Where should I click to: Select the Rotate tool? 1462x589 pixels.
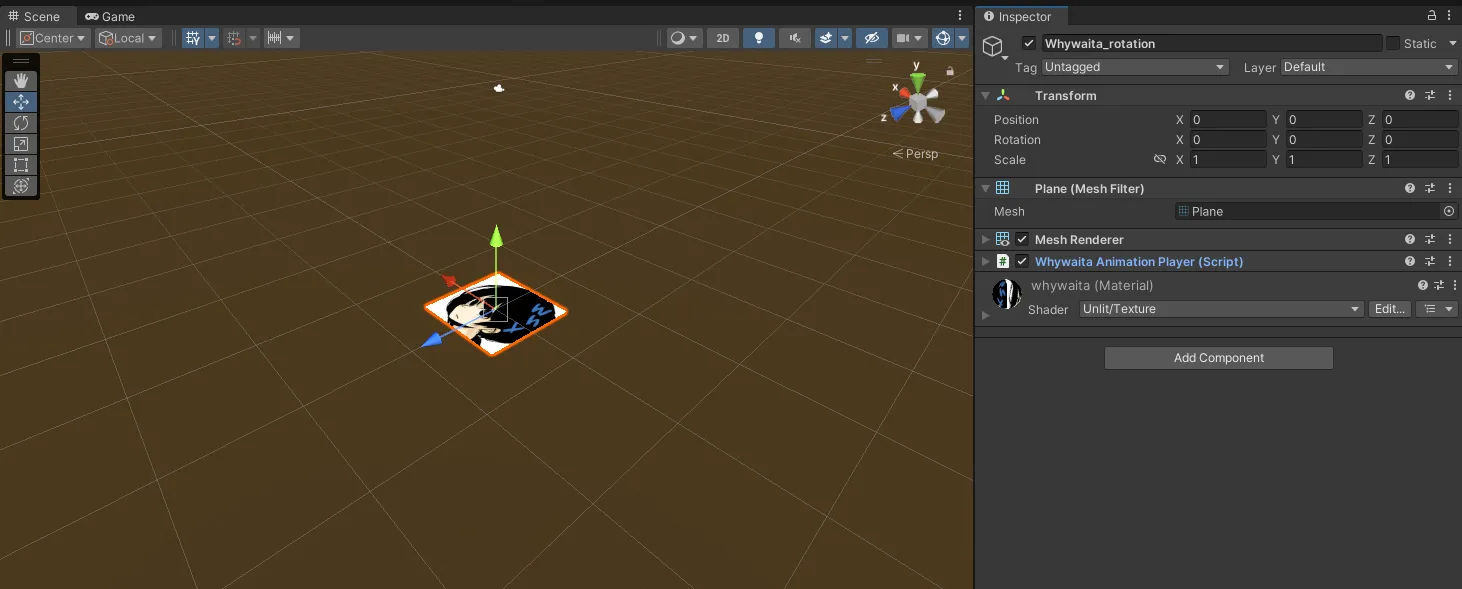pyautogui.click(x=20, y=123)
